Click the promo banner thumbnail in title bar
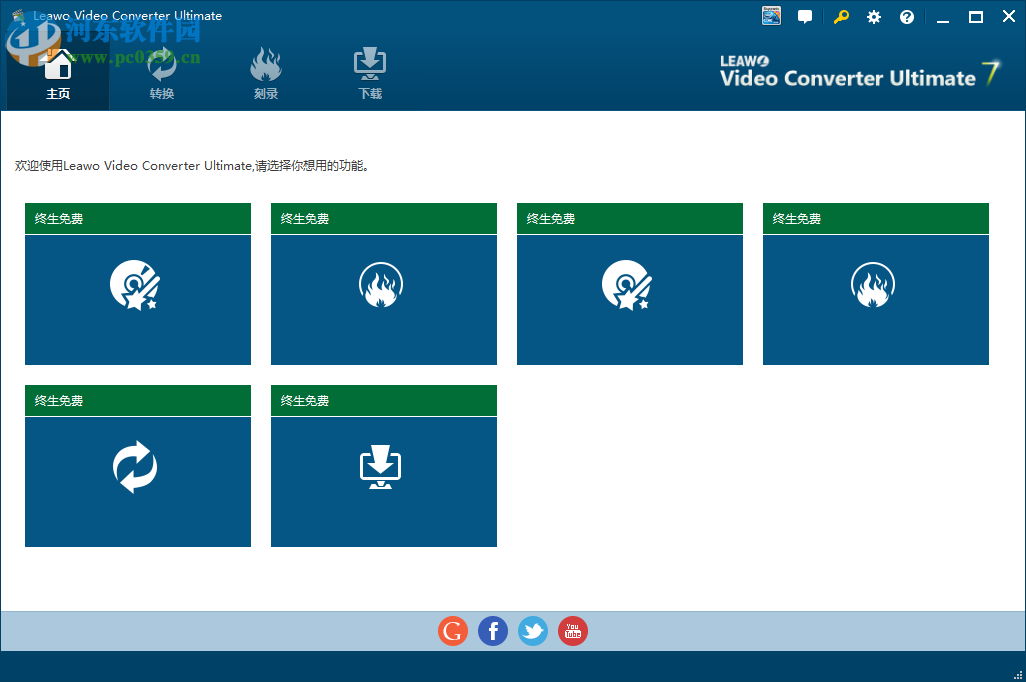 pos(770,16)
